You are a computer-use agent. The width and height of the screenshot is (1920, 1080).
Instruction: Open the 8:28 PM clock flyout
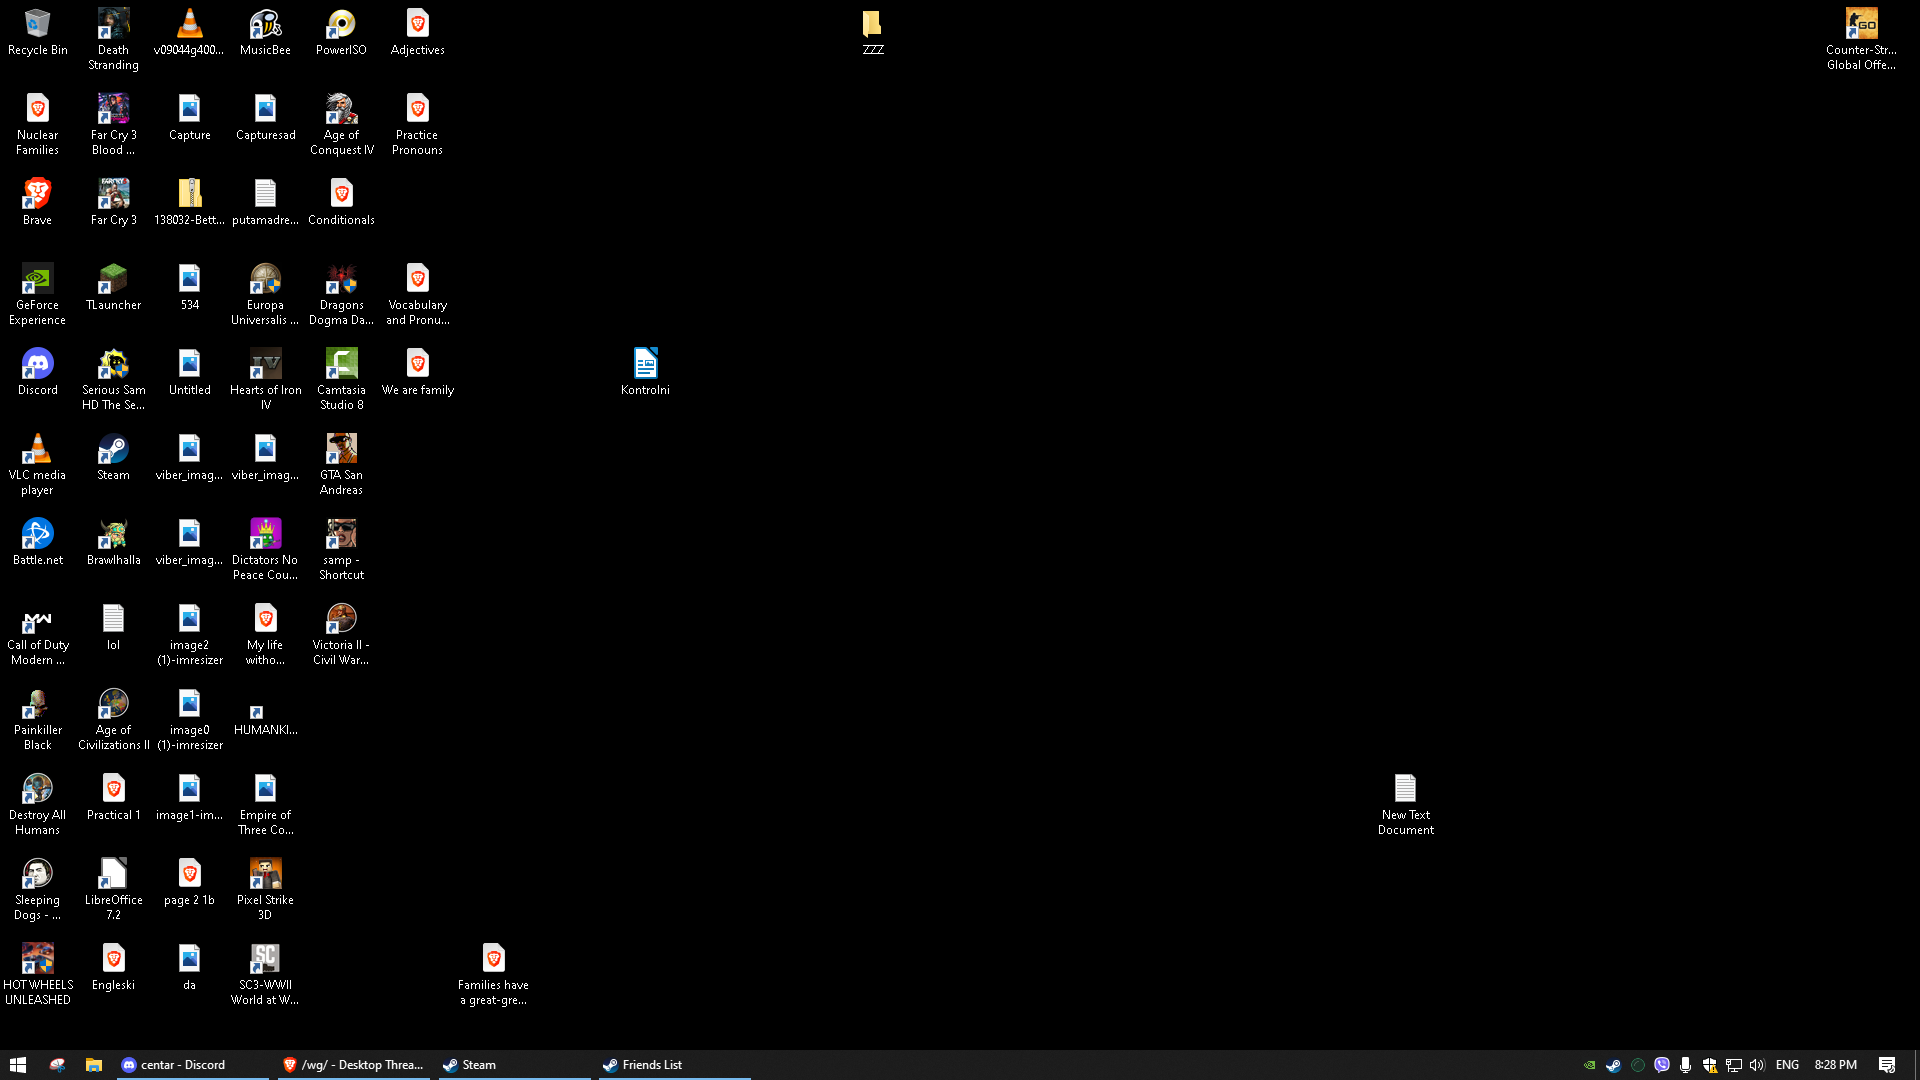click(x=1835, y=1065)
